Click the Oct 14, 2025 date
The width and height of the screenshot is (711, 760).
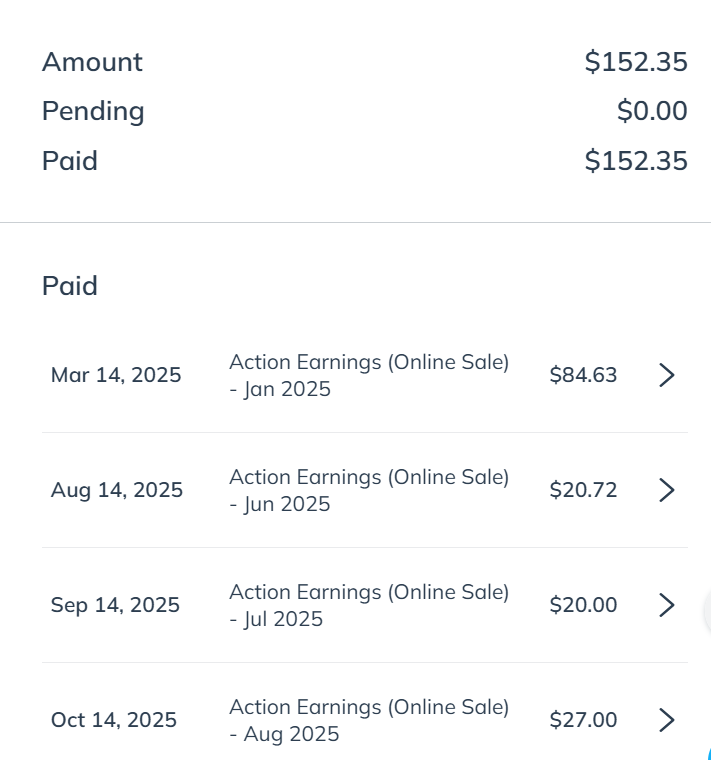coord(114,720)
